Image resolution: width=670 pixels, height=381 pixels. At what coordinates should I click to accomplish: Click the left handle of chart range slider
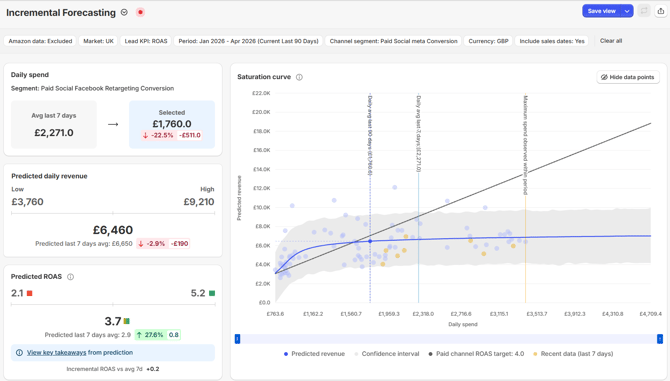tap(238, 339)
